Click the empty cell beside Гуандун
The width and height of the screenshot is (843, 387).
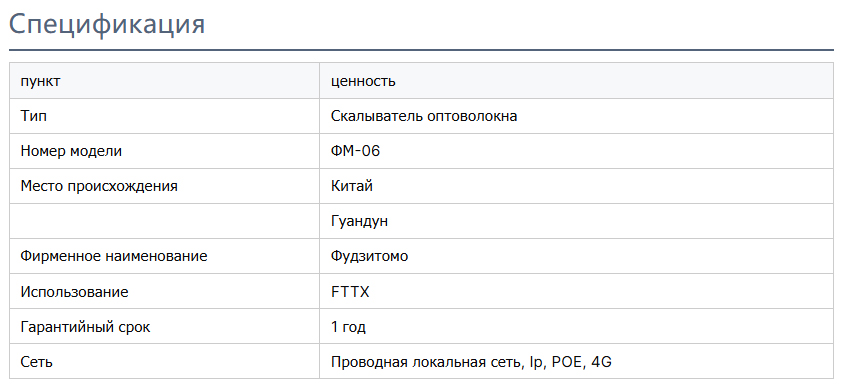pos(165,221)
